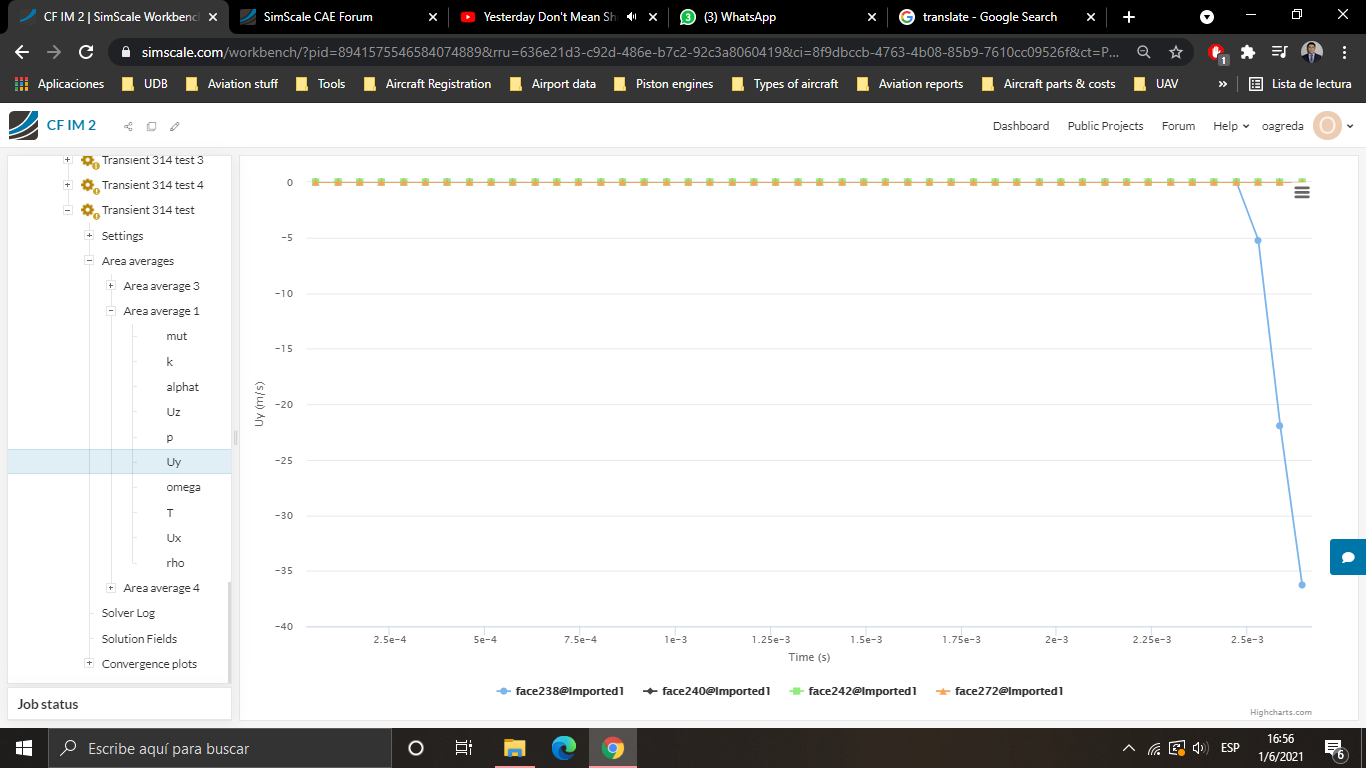This screenshot has height=768, width=1366.
Task: Toggle face240@Imported1 series in the legend
Action: tap(706, 691)
